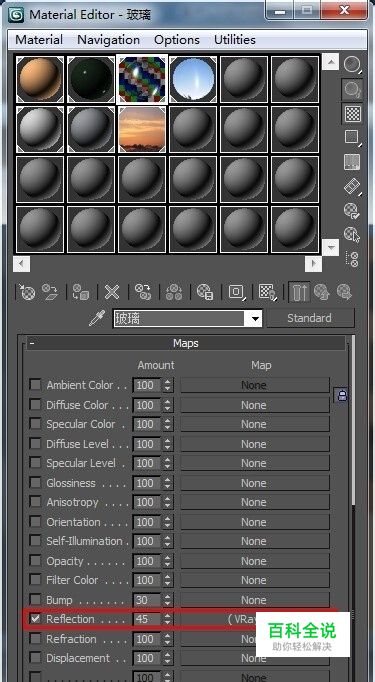Collapse the Maps rollout
375x682 pixels.
coord(186,343)
